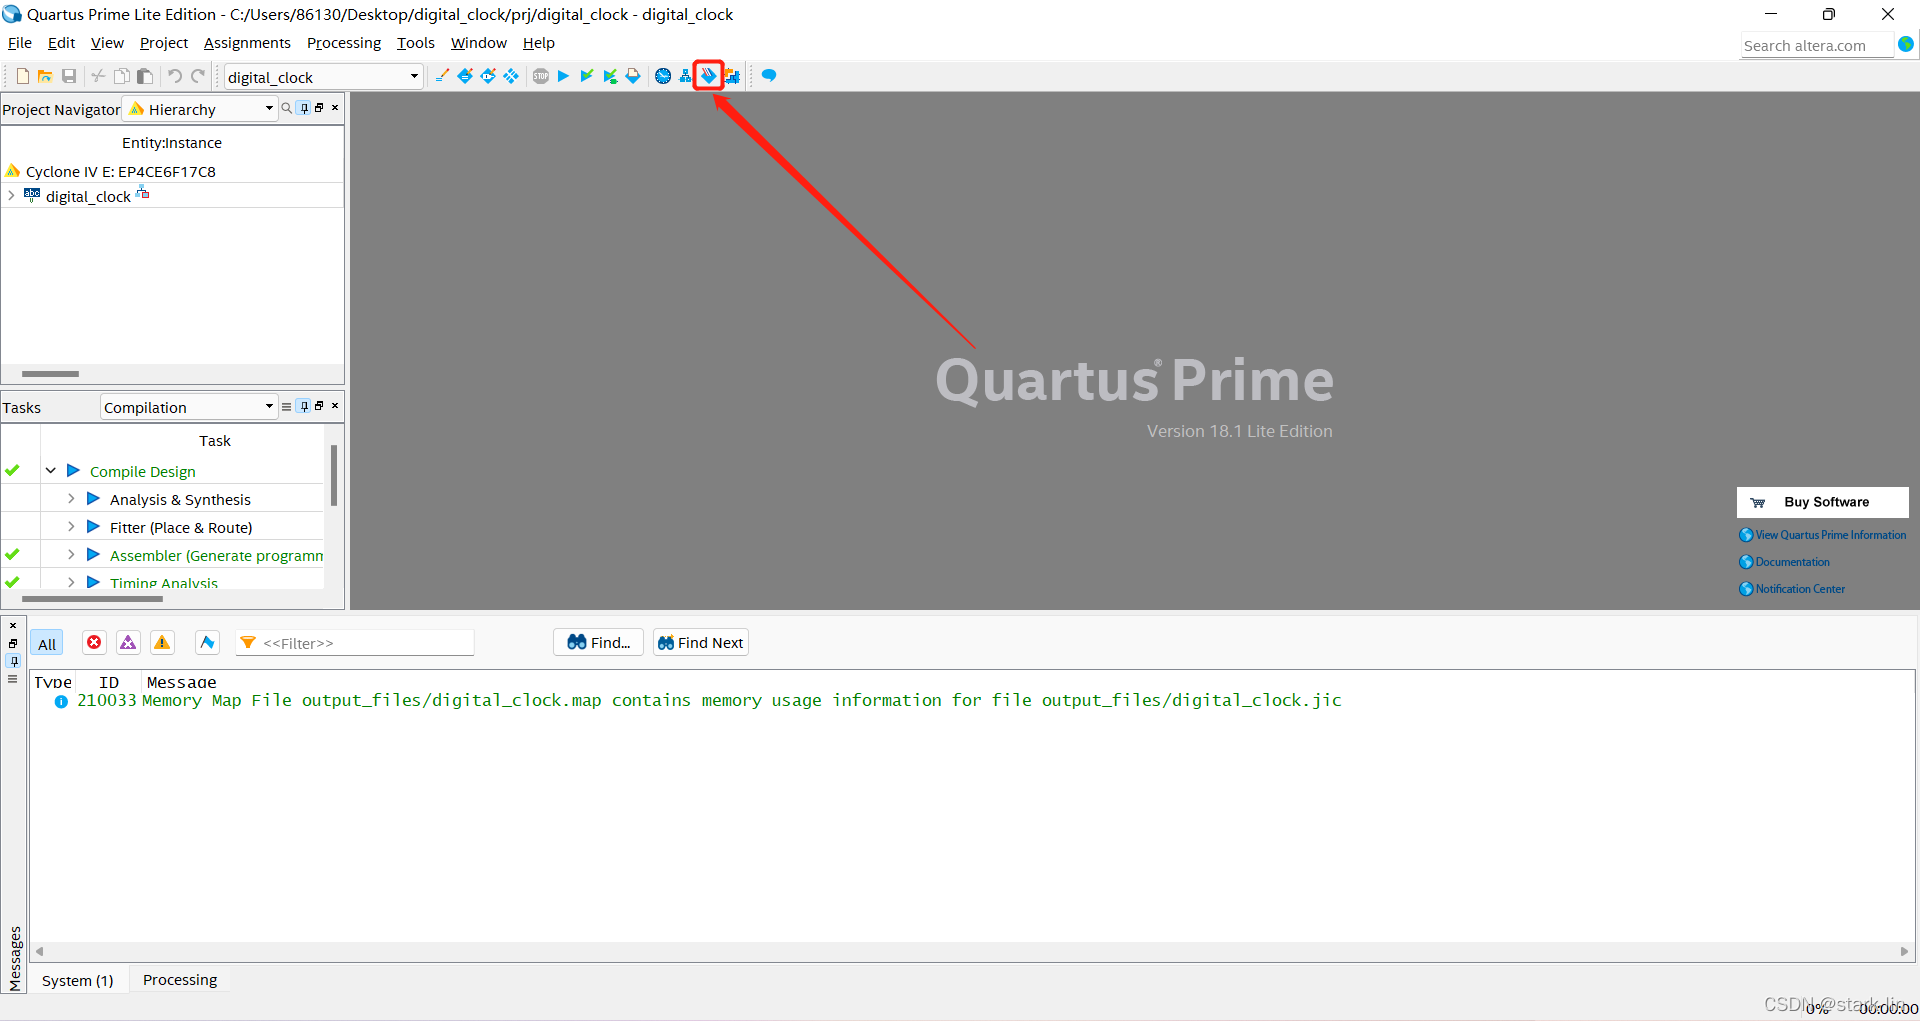
Task: Click the Buy Software button
Action: (1822, 502)
